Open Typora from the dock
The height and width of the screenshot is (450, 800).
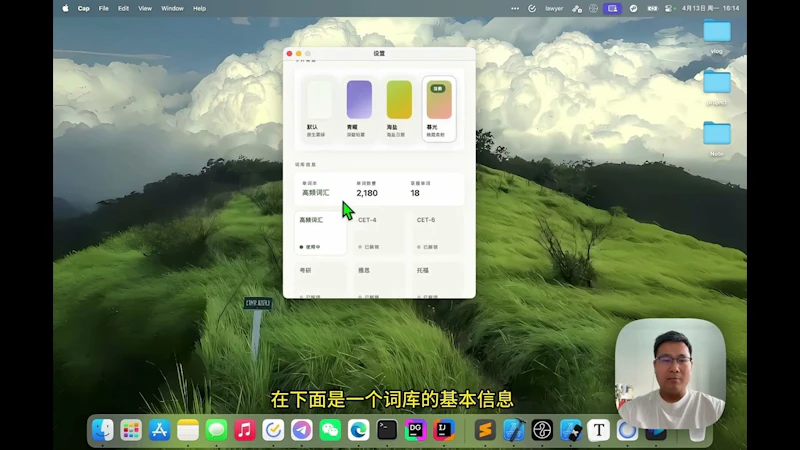599,430
